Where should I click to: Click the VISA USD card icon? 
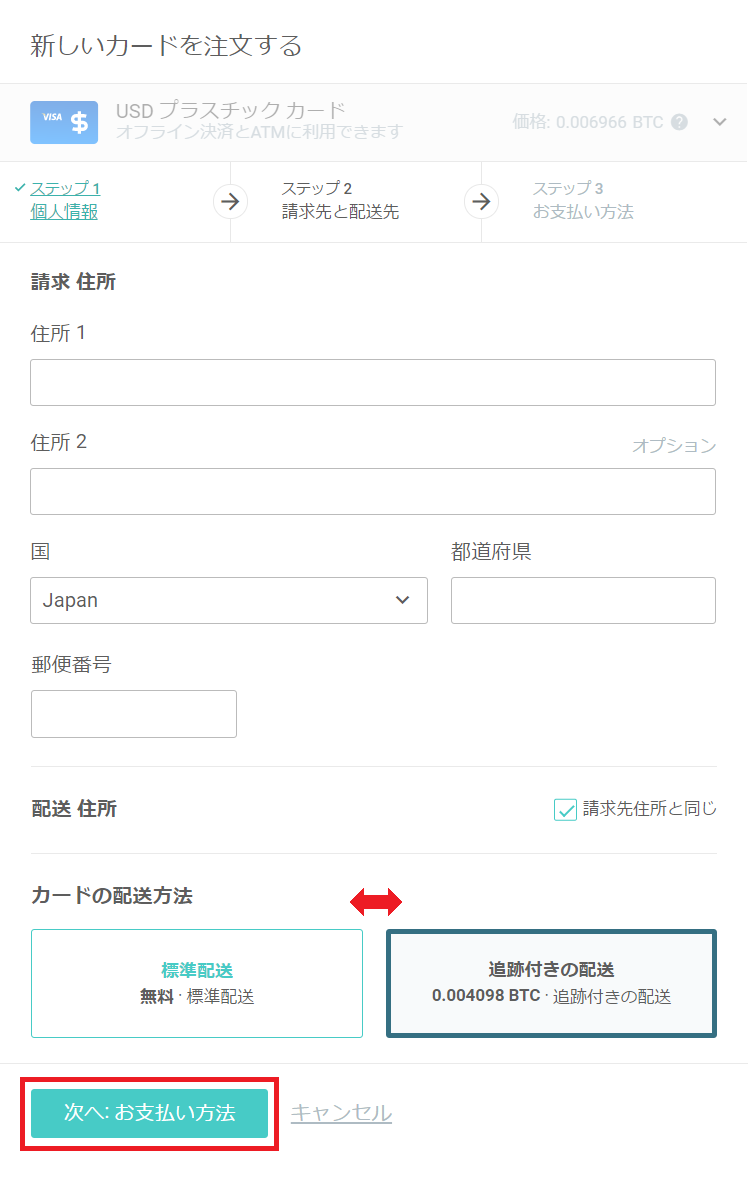(x=64, y=122)
